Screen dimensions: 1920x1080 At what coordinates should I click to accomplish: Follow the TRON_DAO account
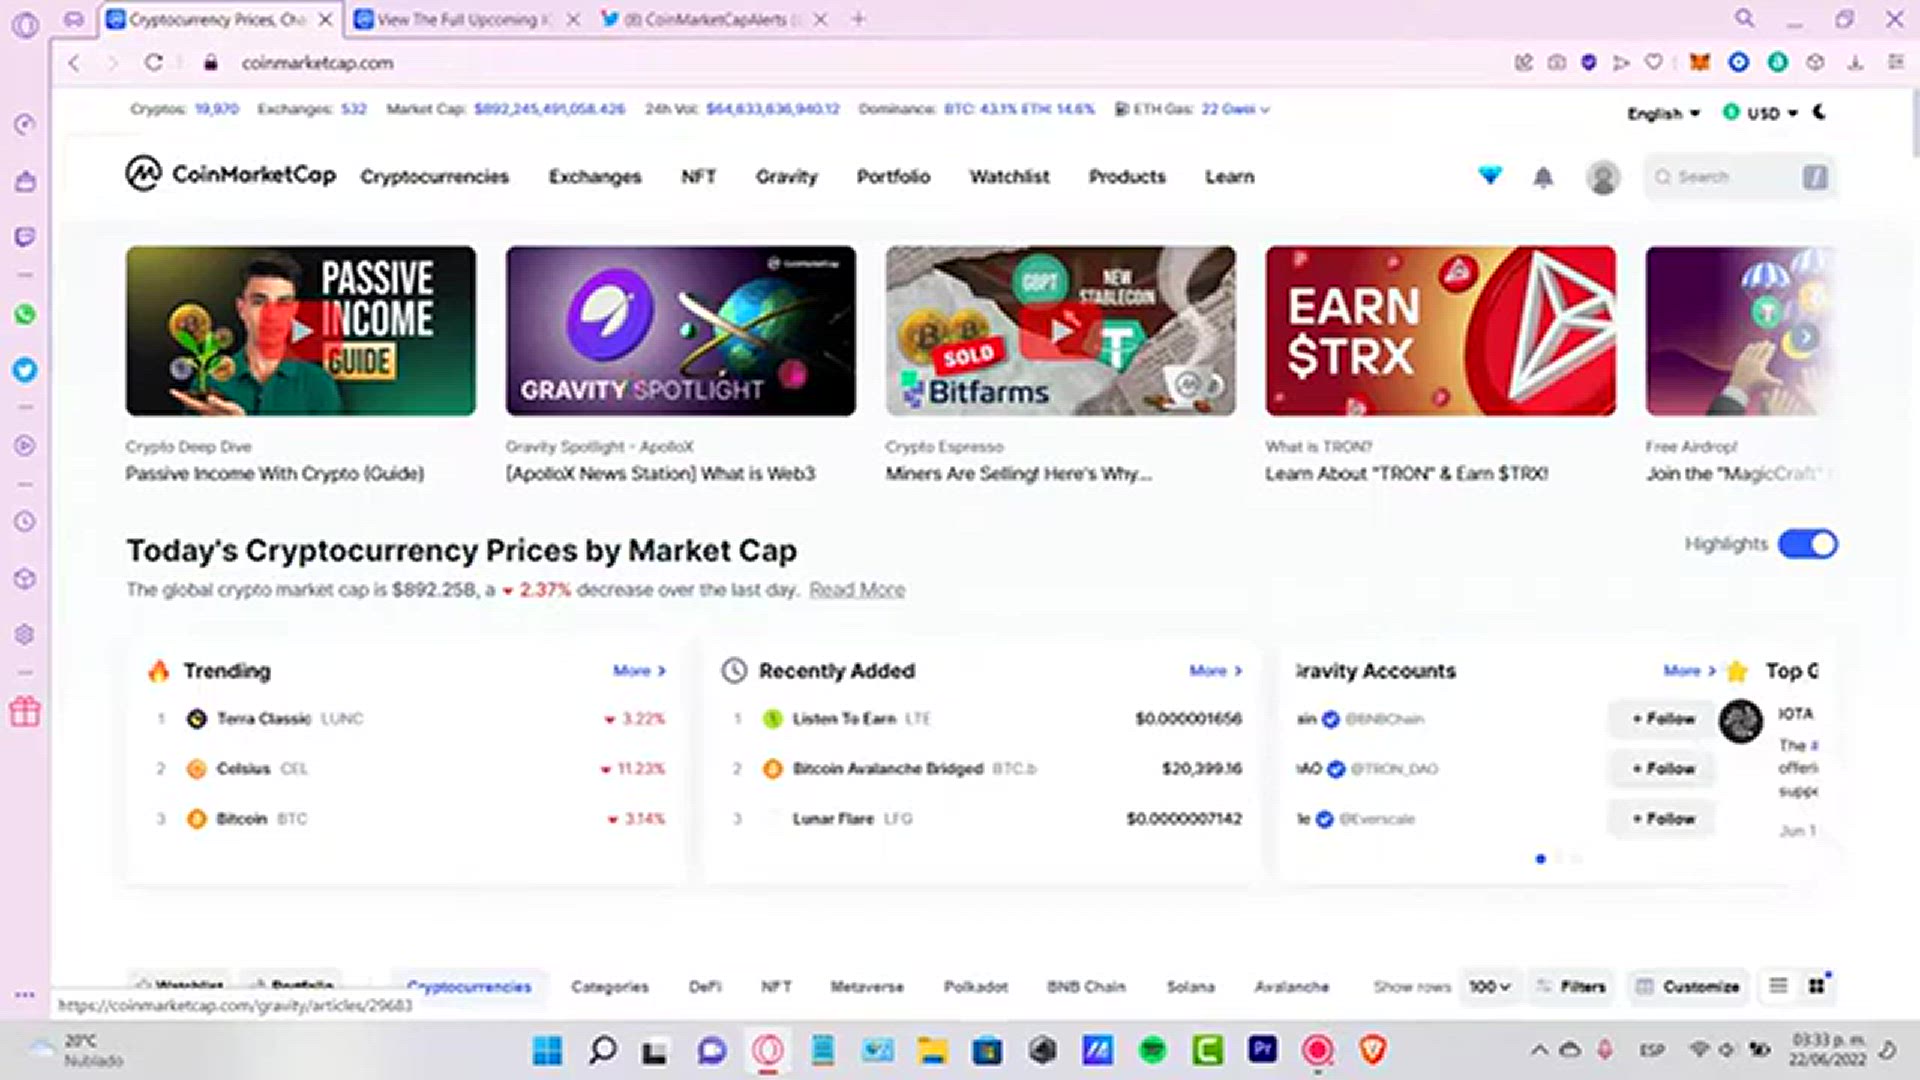coord(1664,769)
